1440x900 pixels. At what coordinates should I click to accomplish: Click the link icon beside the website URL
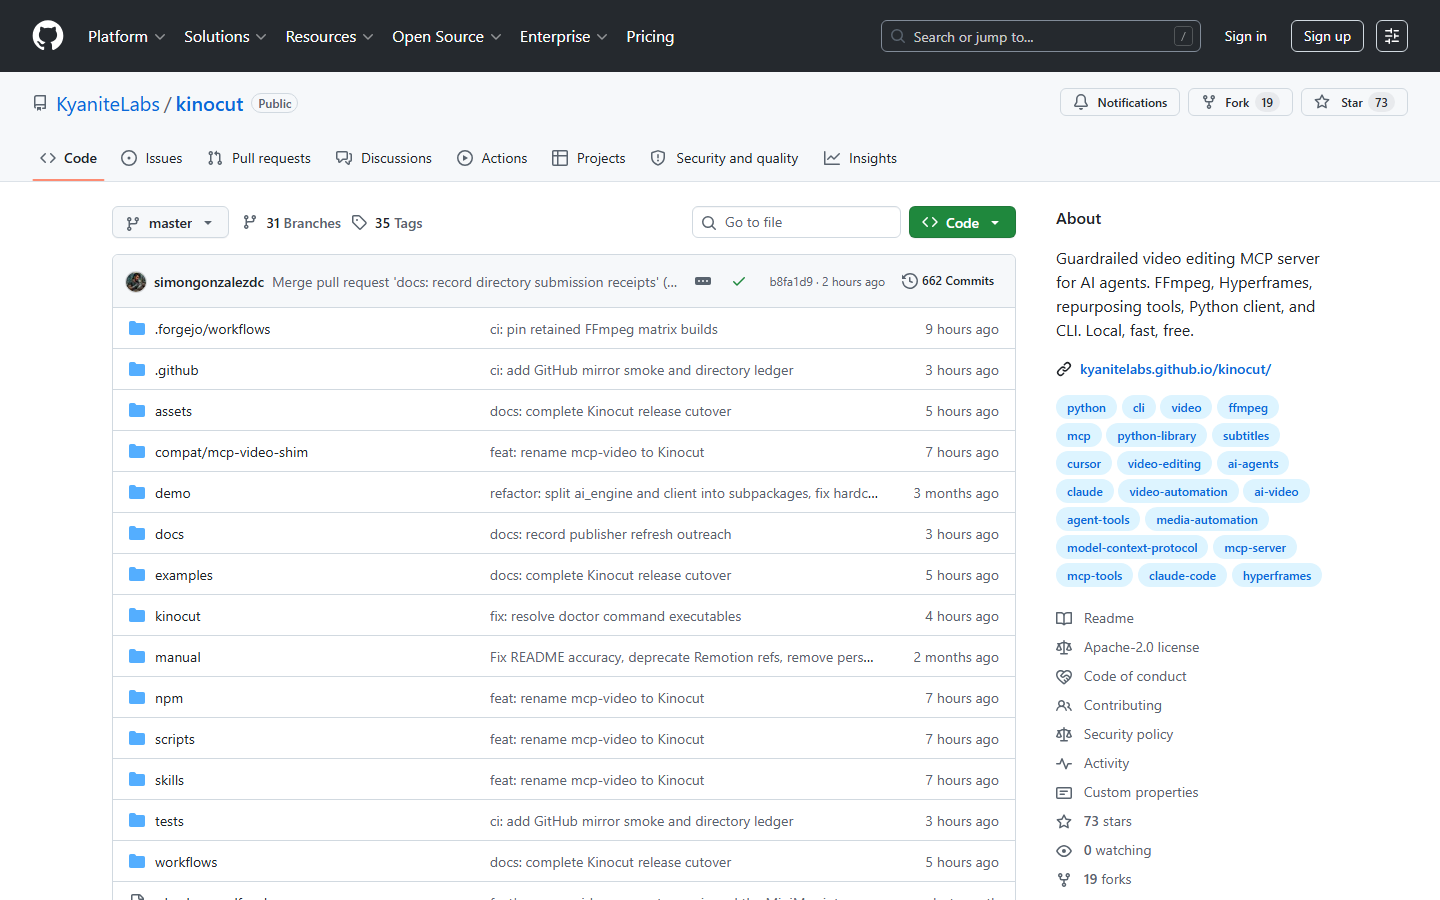(1064, 370)
